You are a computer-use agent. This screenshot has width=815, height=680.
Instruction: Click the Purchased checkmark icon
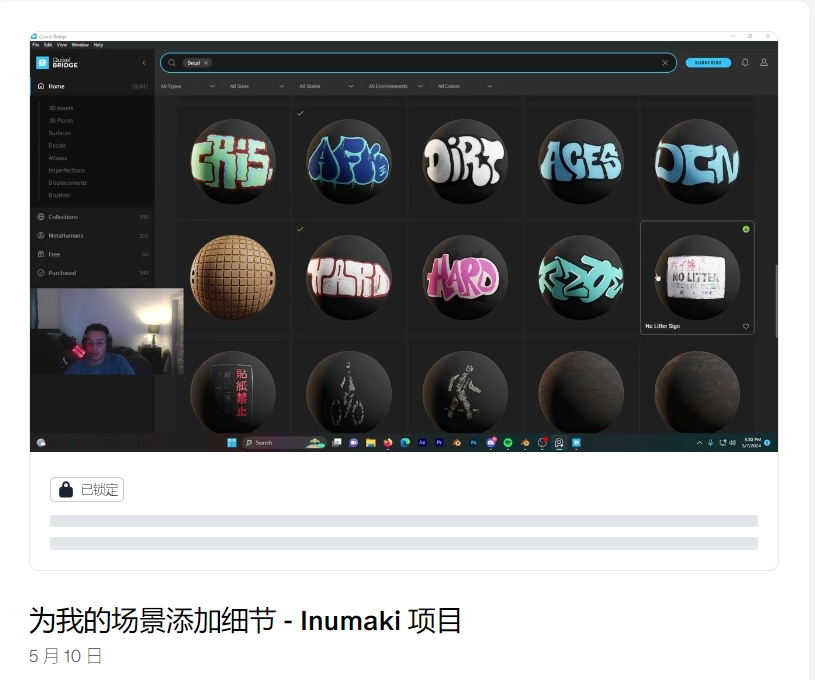pyautogui.click(x=41, y=273)
